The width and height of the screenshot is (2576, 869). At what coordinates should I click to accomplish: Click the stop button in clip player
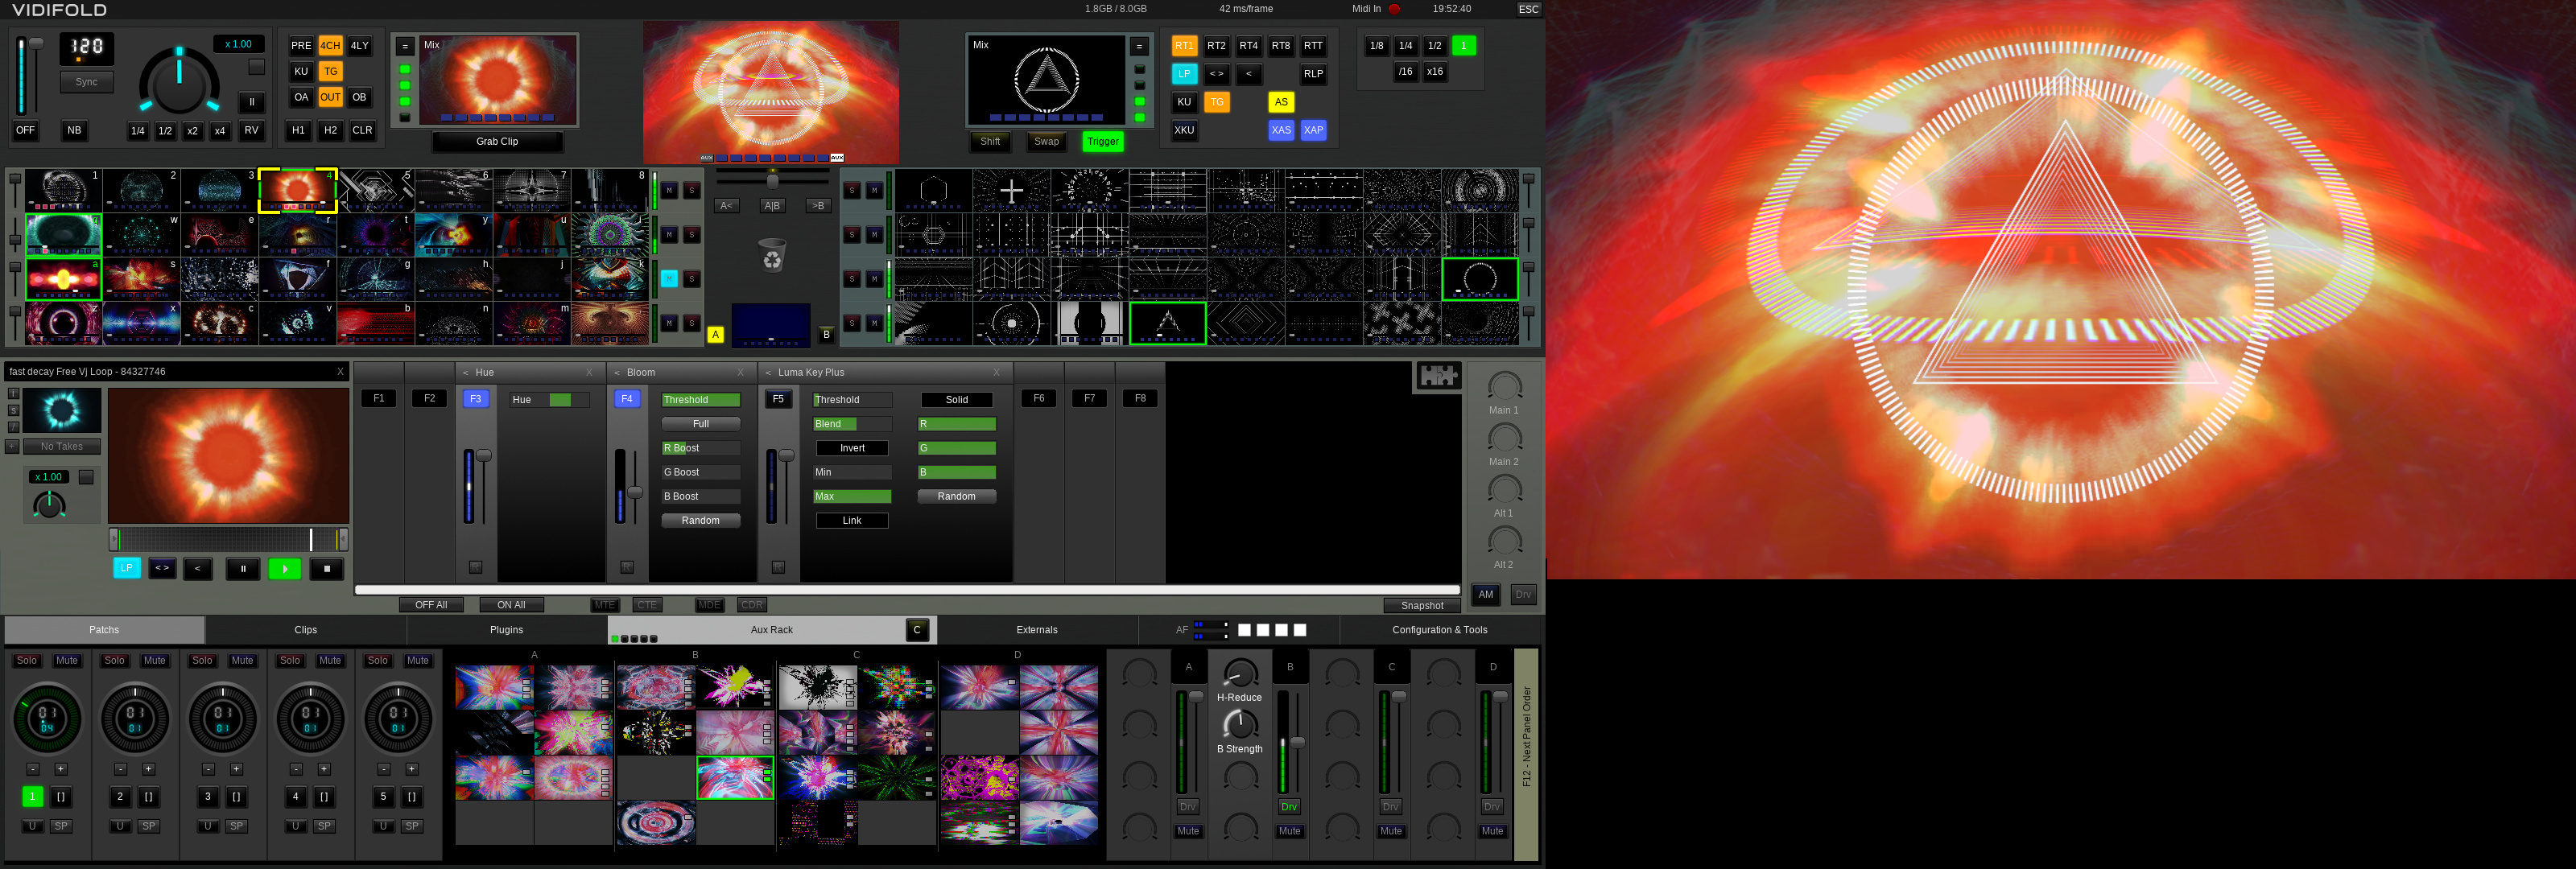click(x=327, y=569)
